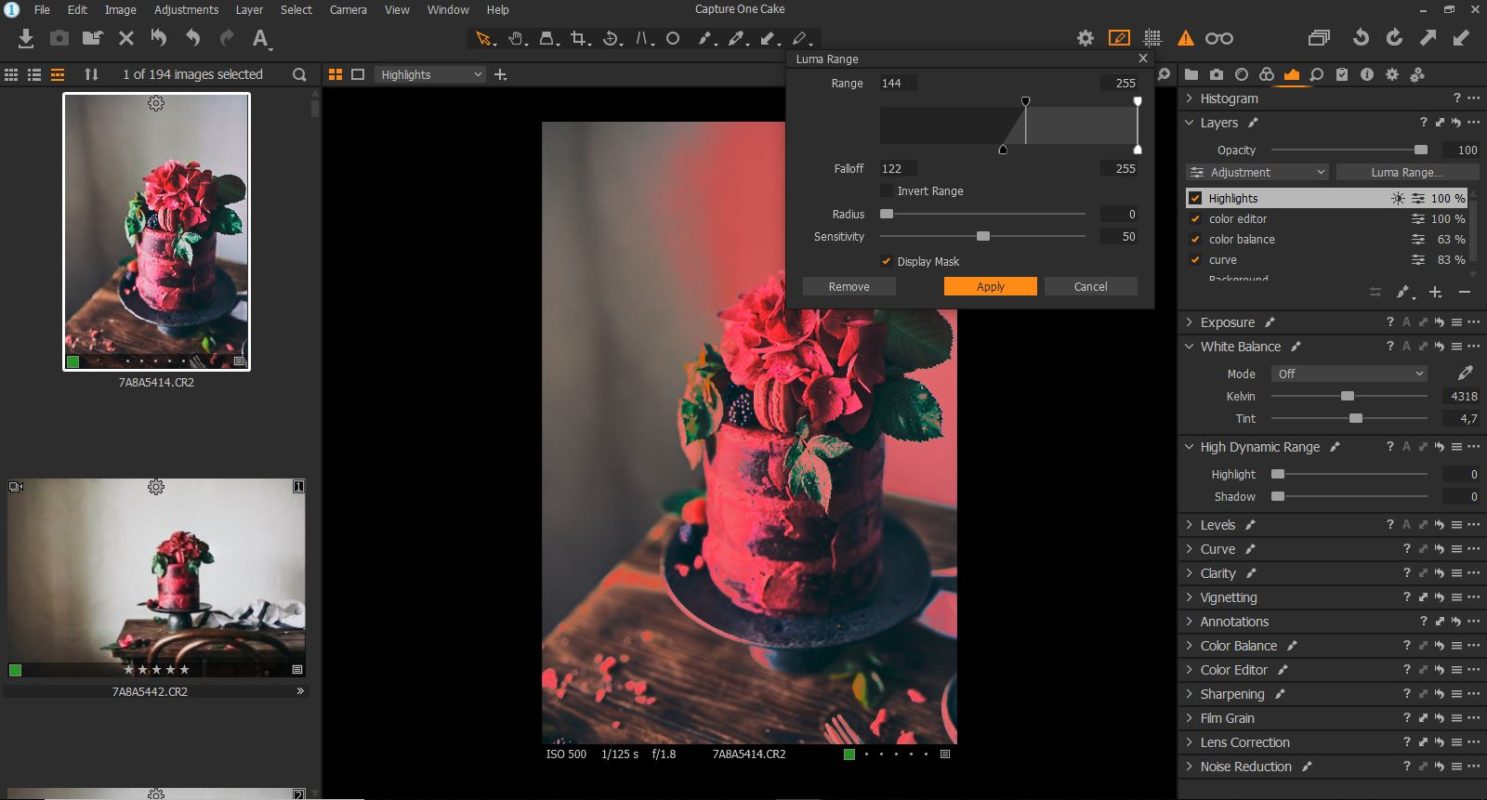Click Remove in the Luma Range dialog
The width and height of the screenshot is (1487, 800).
848,286
